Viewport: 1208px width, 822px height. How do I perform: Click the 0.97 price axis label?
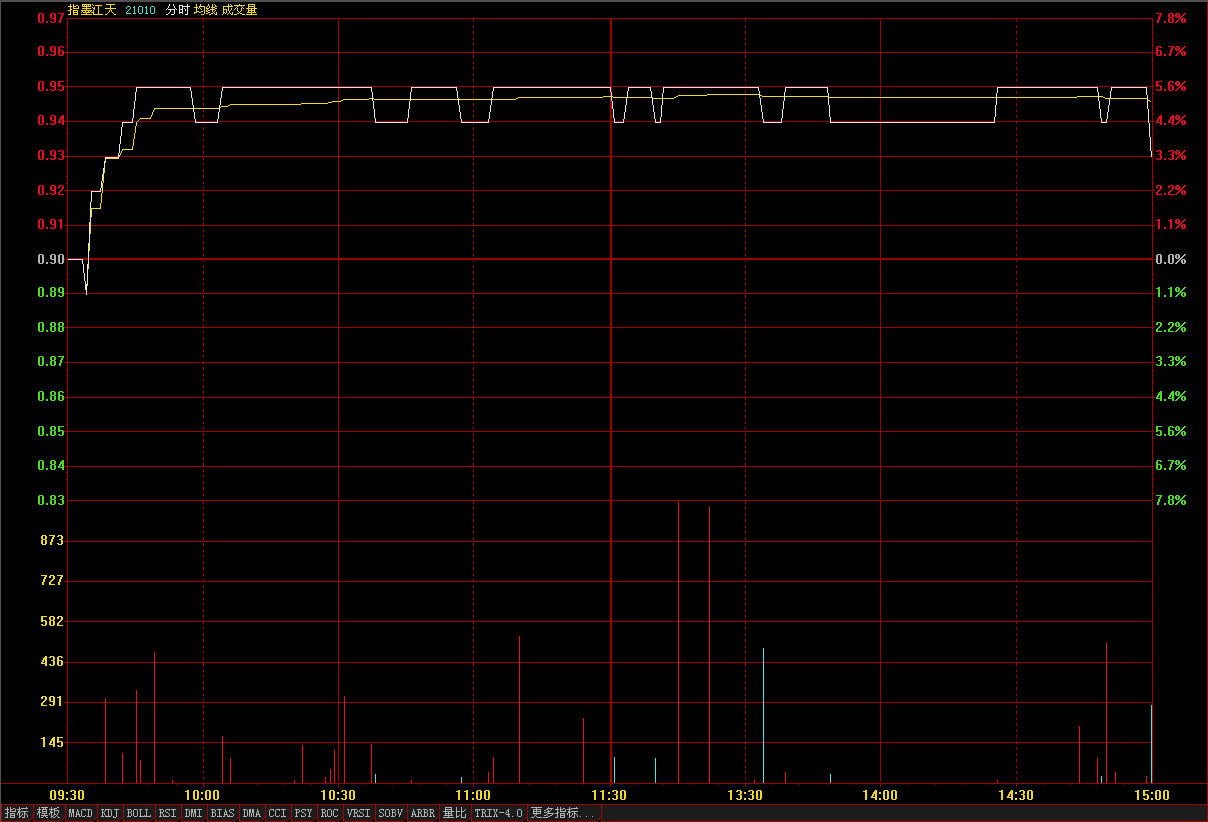click(x=50, y=18)
